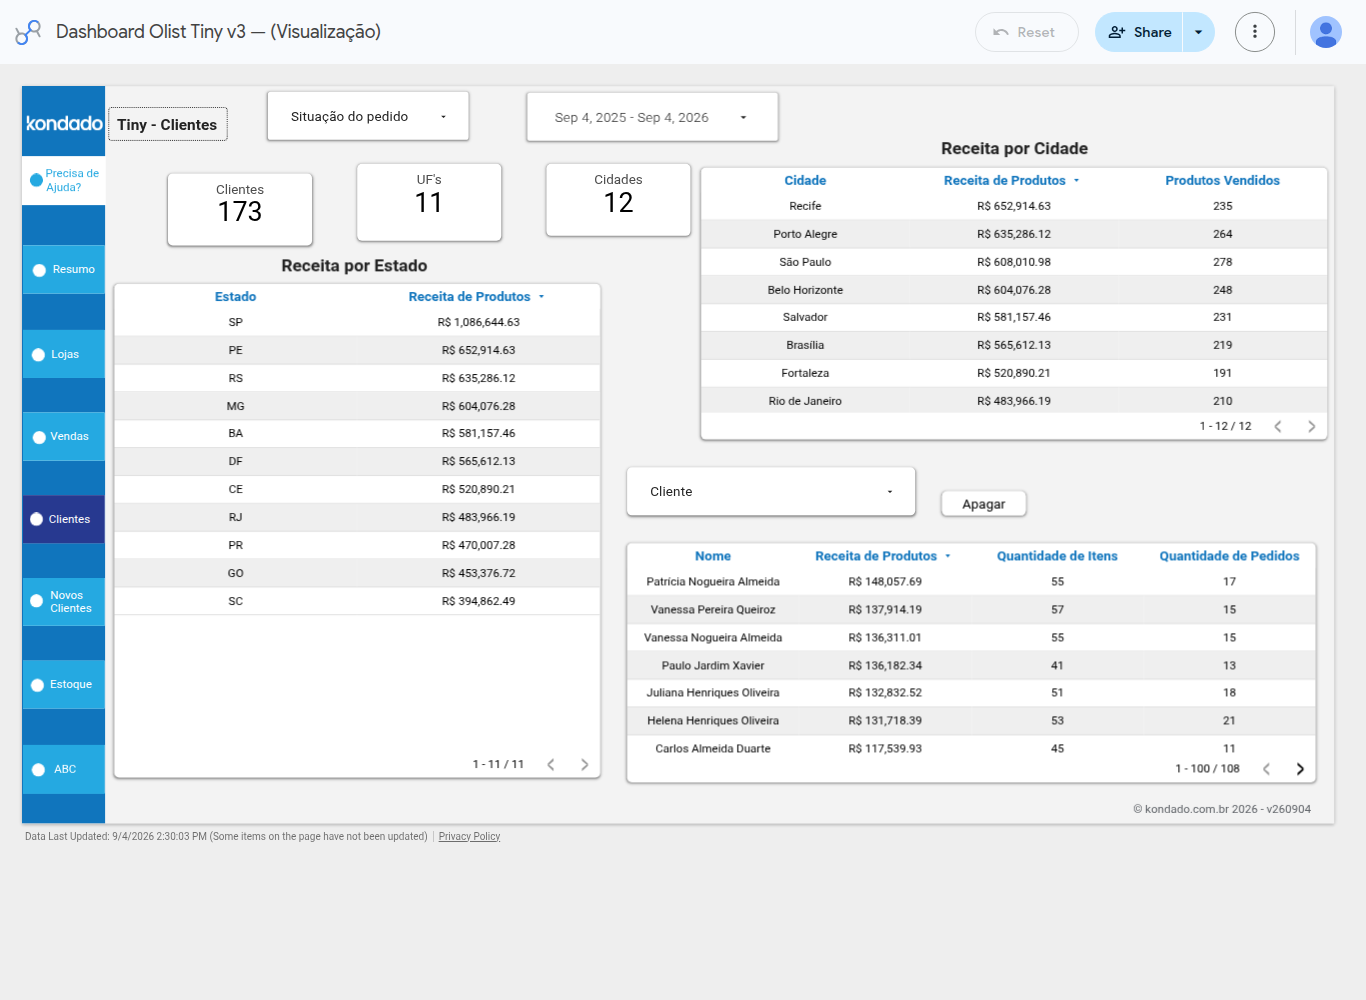Open the Resumo page

(64, 270)
